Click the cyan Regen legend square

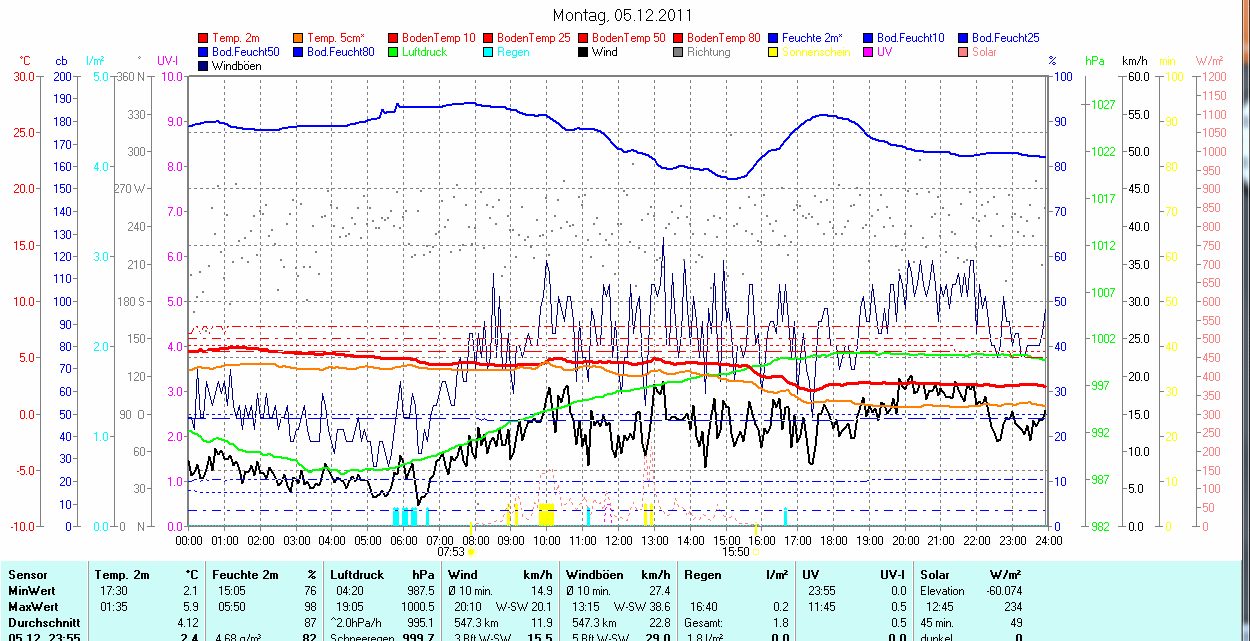click(489, 52)
